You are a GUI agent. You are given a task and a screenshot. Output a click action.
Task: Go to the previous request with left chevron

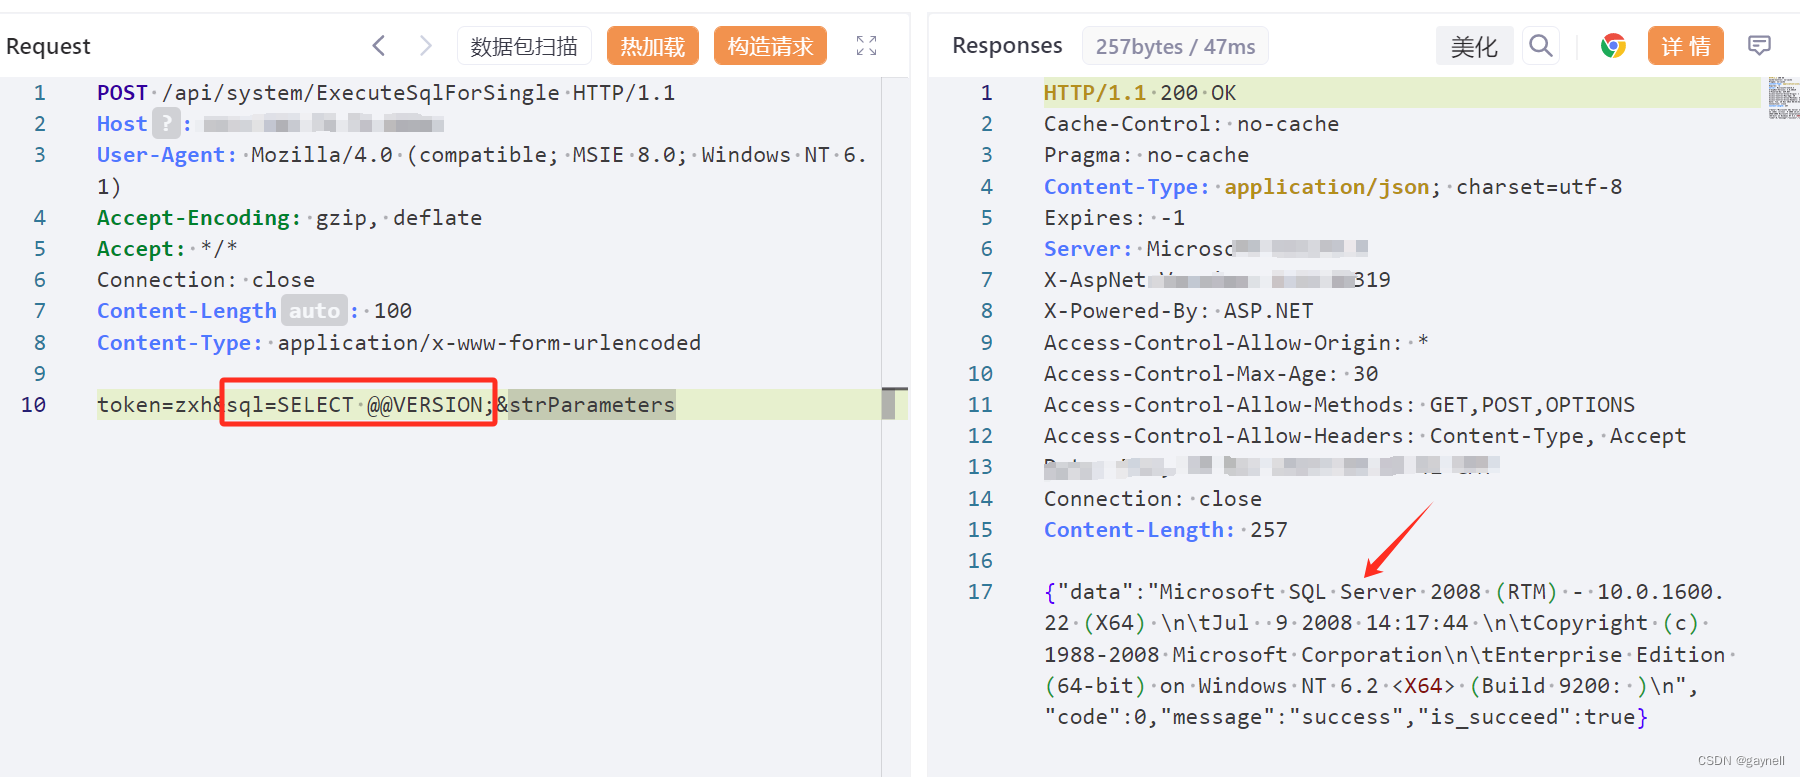[x=378, y=45]
